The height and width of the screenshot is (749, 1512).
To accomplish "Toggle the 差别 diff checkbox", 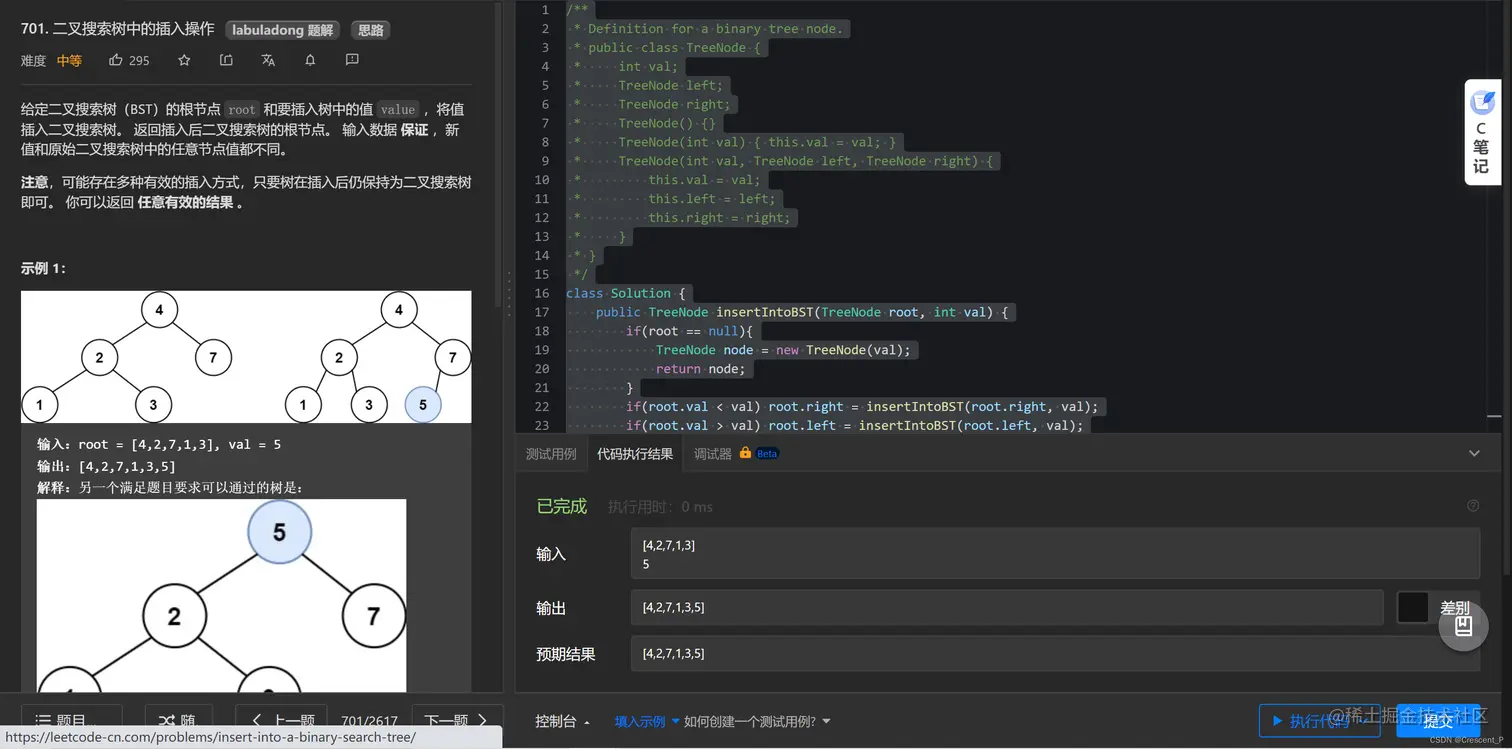I will tap(1413, 607).
